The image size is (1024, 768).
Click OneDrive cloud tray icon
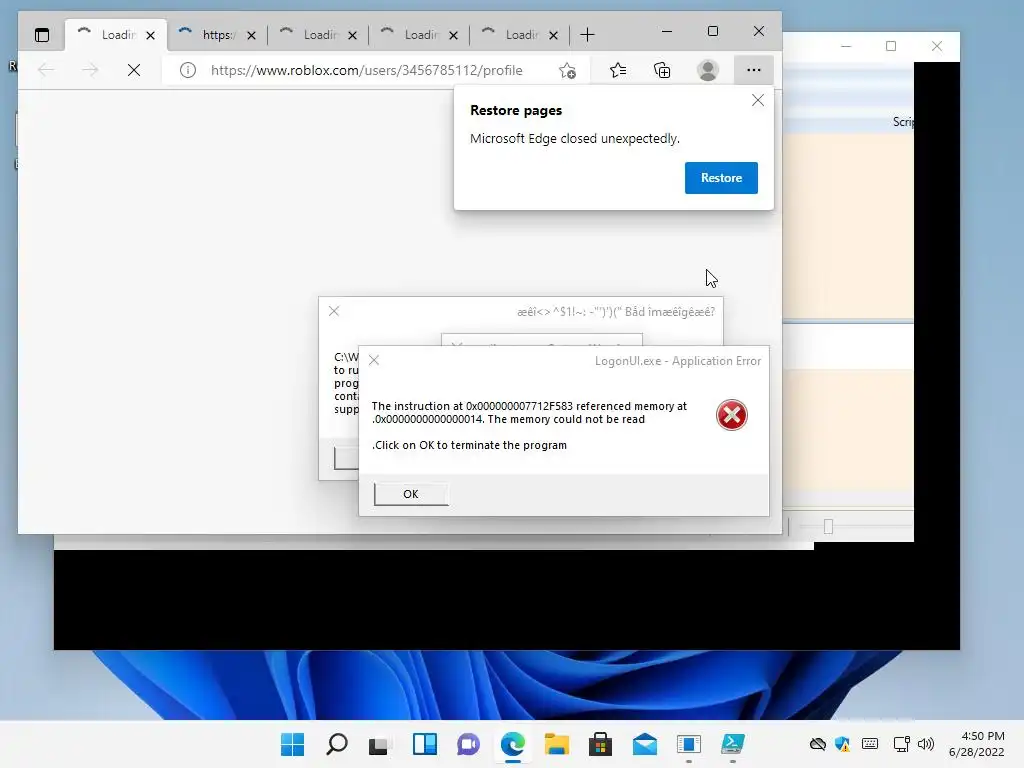(x=818, y=744)
